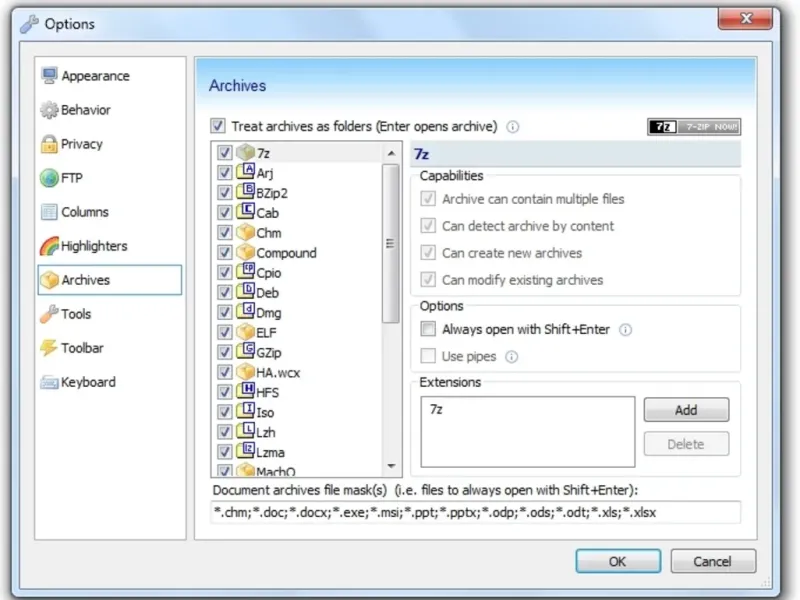Image resolution: width=800 pixels, height=600 pixels.
Task: Click the Cpio archive type icon
Action: click(245, 272)
